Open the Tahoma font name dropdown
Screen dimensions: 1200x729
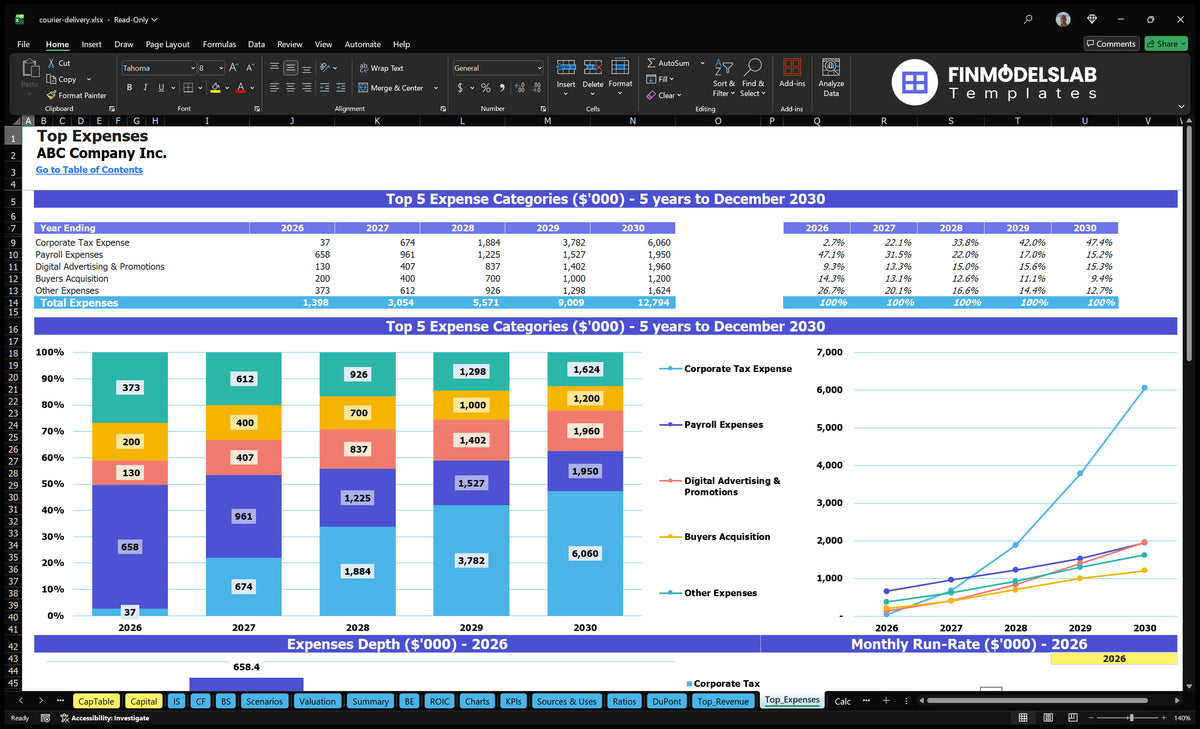click(192, 68)
